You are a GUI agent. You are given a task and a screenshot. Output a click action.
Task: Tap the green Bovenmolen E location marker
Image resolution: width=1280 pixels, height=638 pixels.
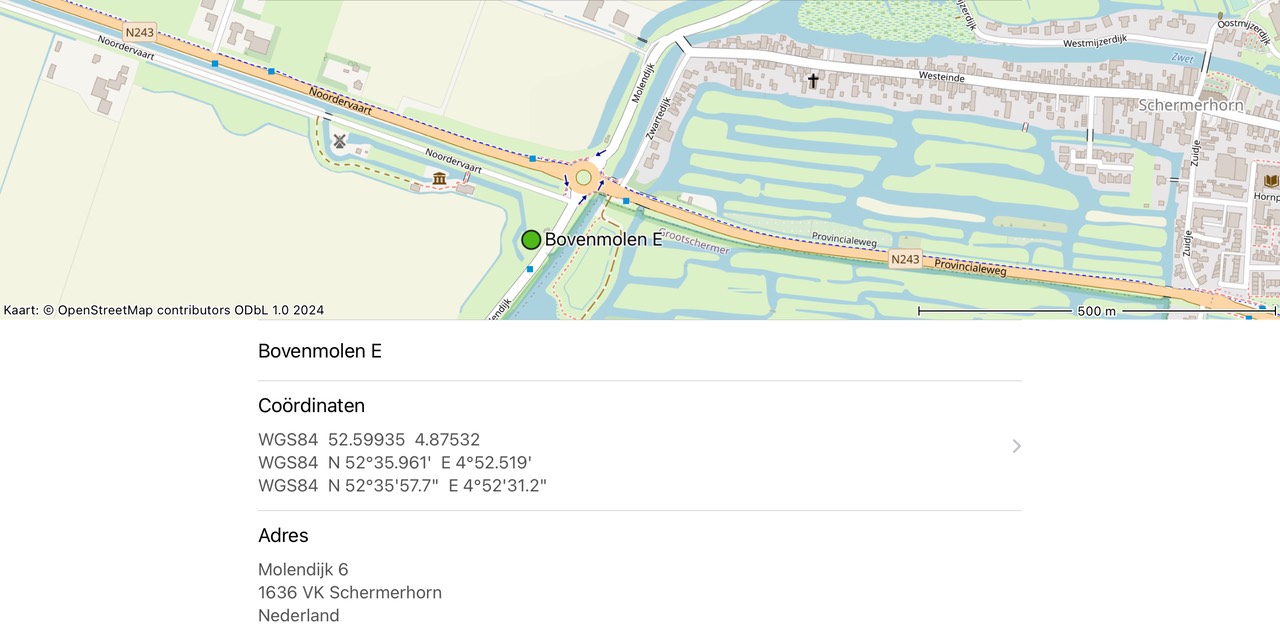tap(531, 240)
